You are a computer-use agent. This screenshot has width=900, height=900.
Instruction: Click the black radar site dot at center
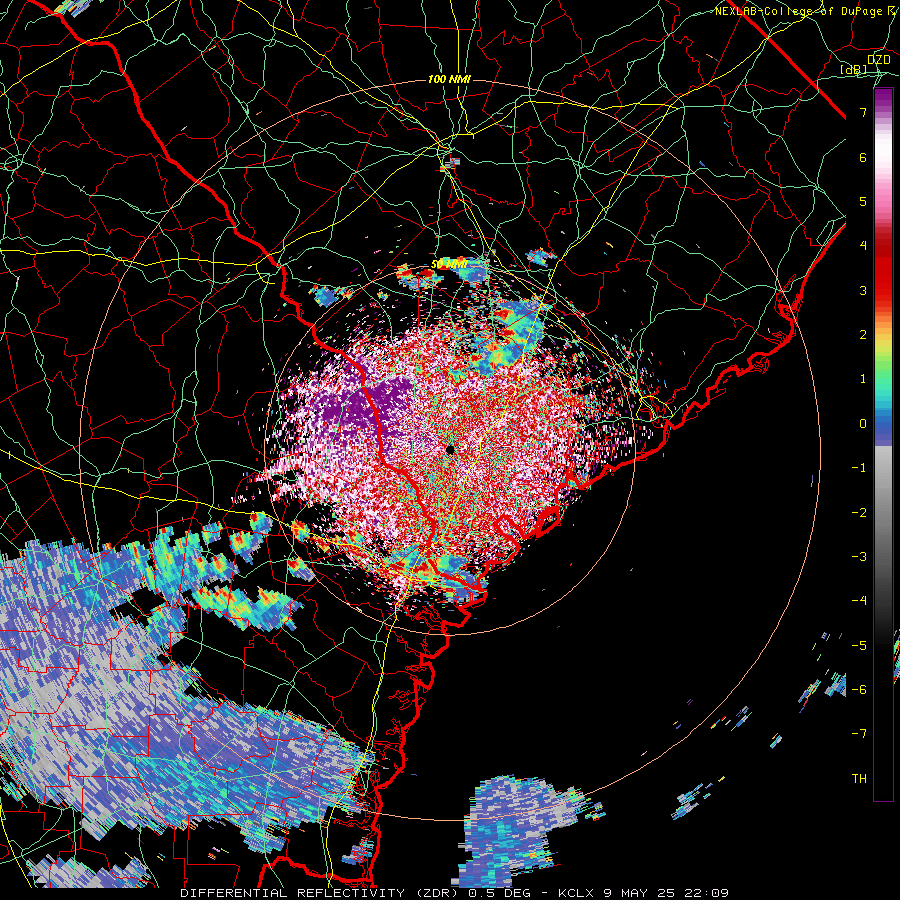pyautogui.click(x=451, y=450)
